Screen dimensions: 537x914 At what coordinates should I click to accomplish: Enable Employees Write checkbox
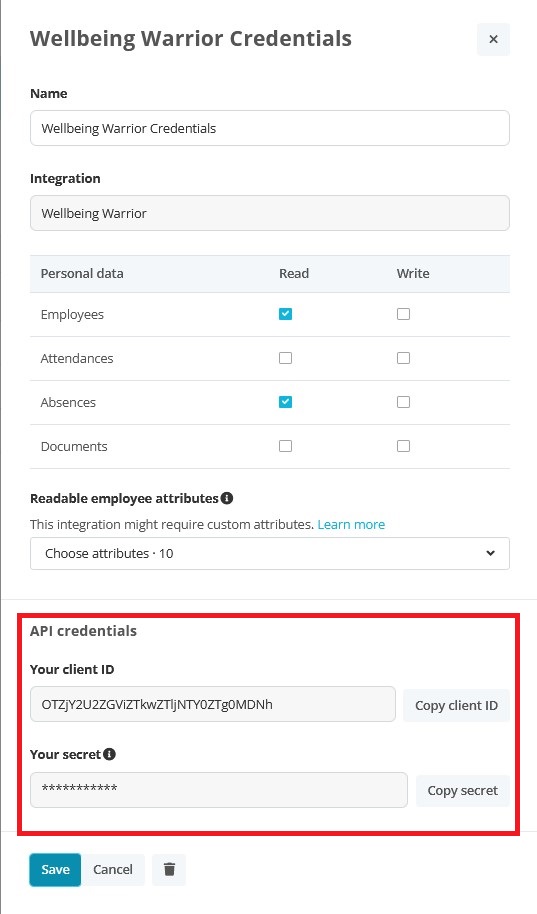pyautogui.click(x=403, y=314)
